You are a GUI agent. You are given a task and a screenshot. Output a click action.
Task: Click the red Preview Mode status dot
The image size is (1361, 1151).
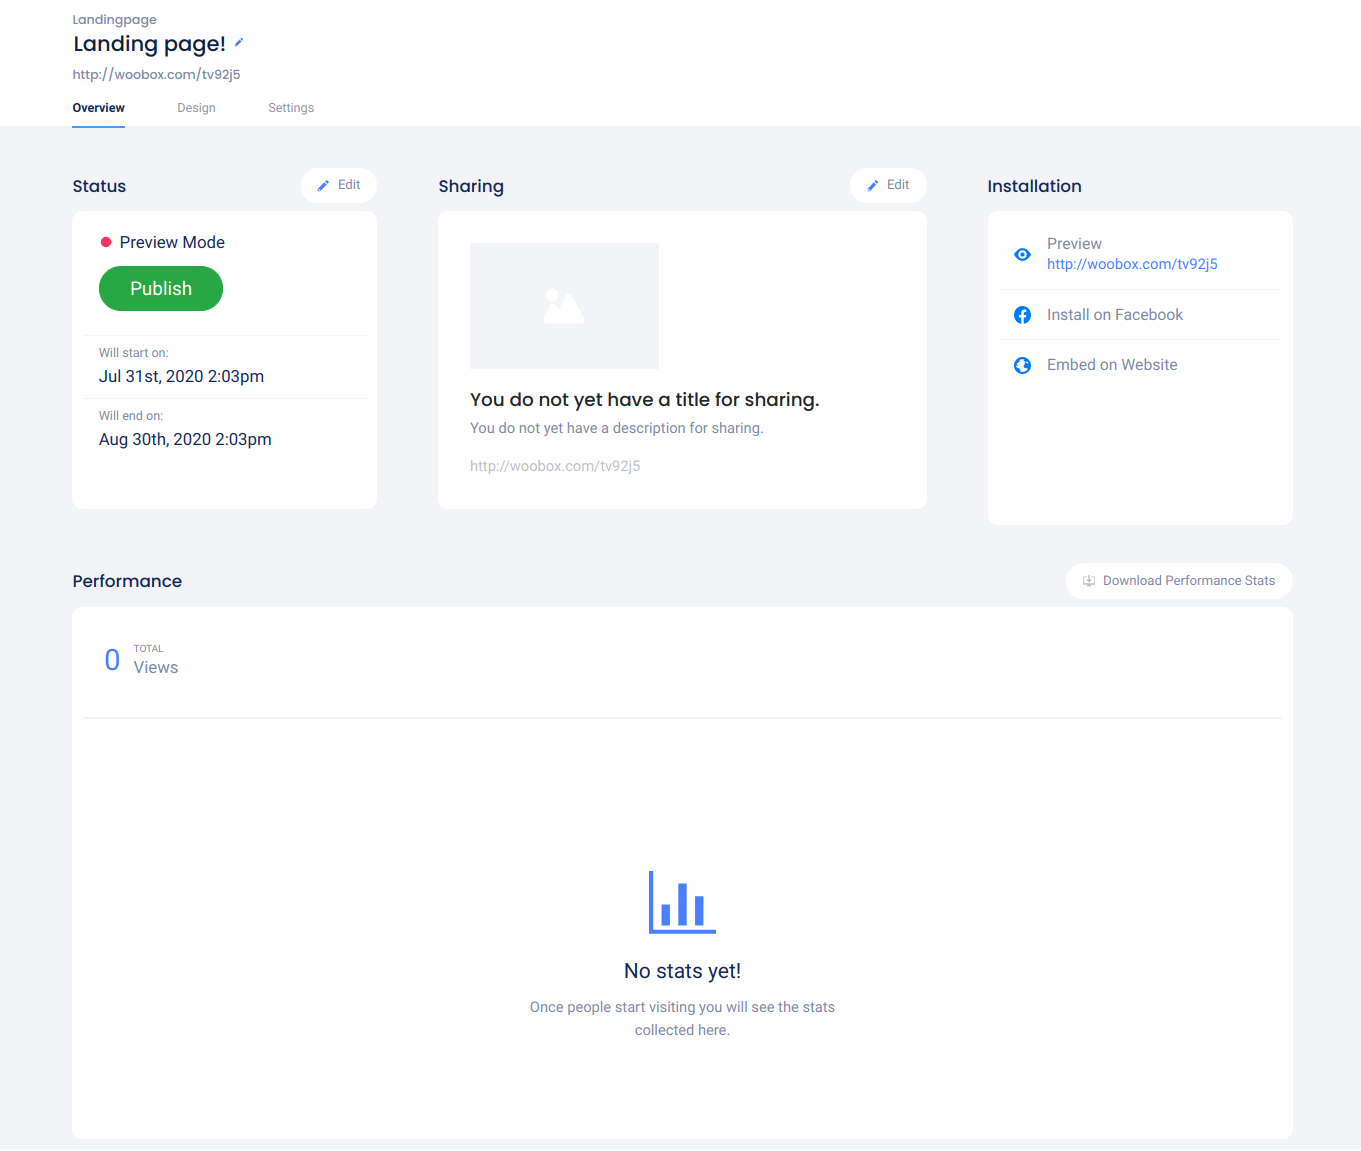[106, 242]
